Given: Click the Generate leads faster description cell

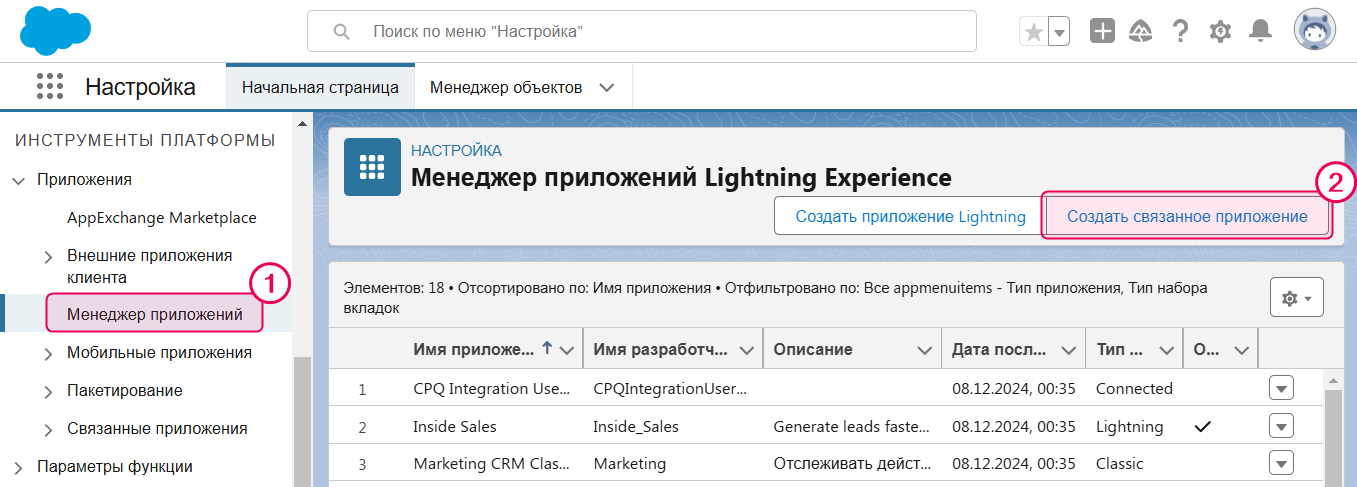Looking at the screenshot, I should 851,426.
